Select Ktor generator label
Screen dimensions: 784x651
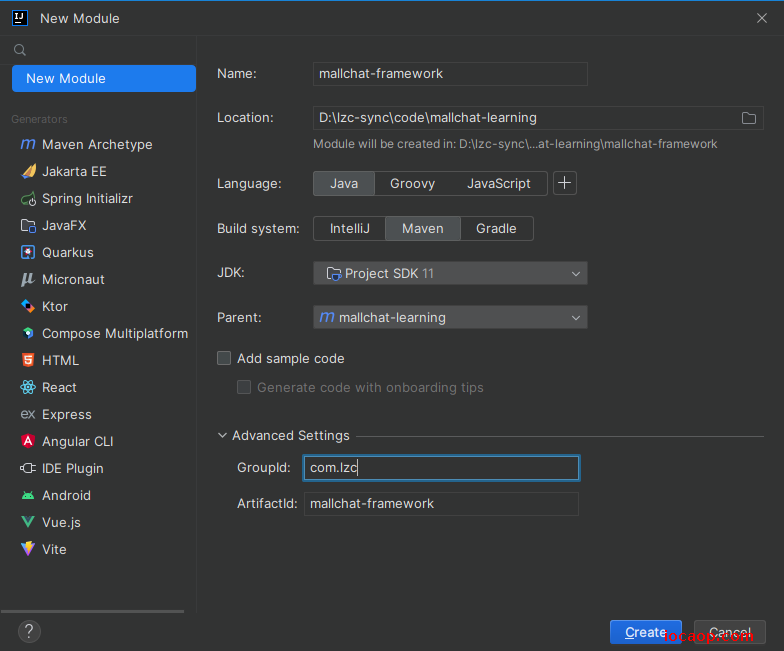(54, 306)
